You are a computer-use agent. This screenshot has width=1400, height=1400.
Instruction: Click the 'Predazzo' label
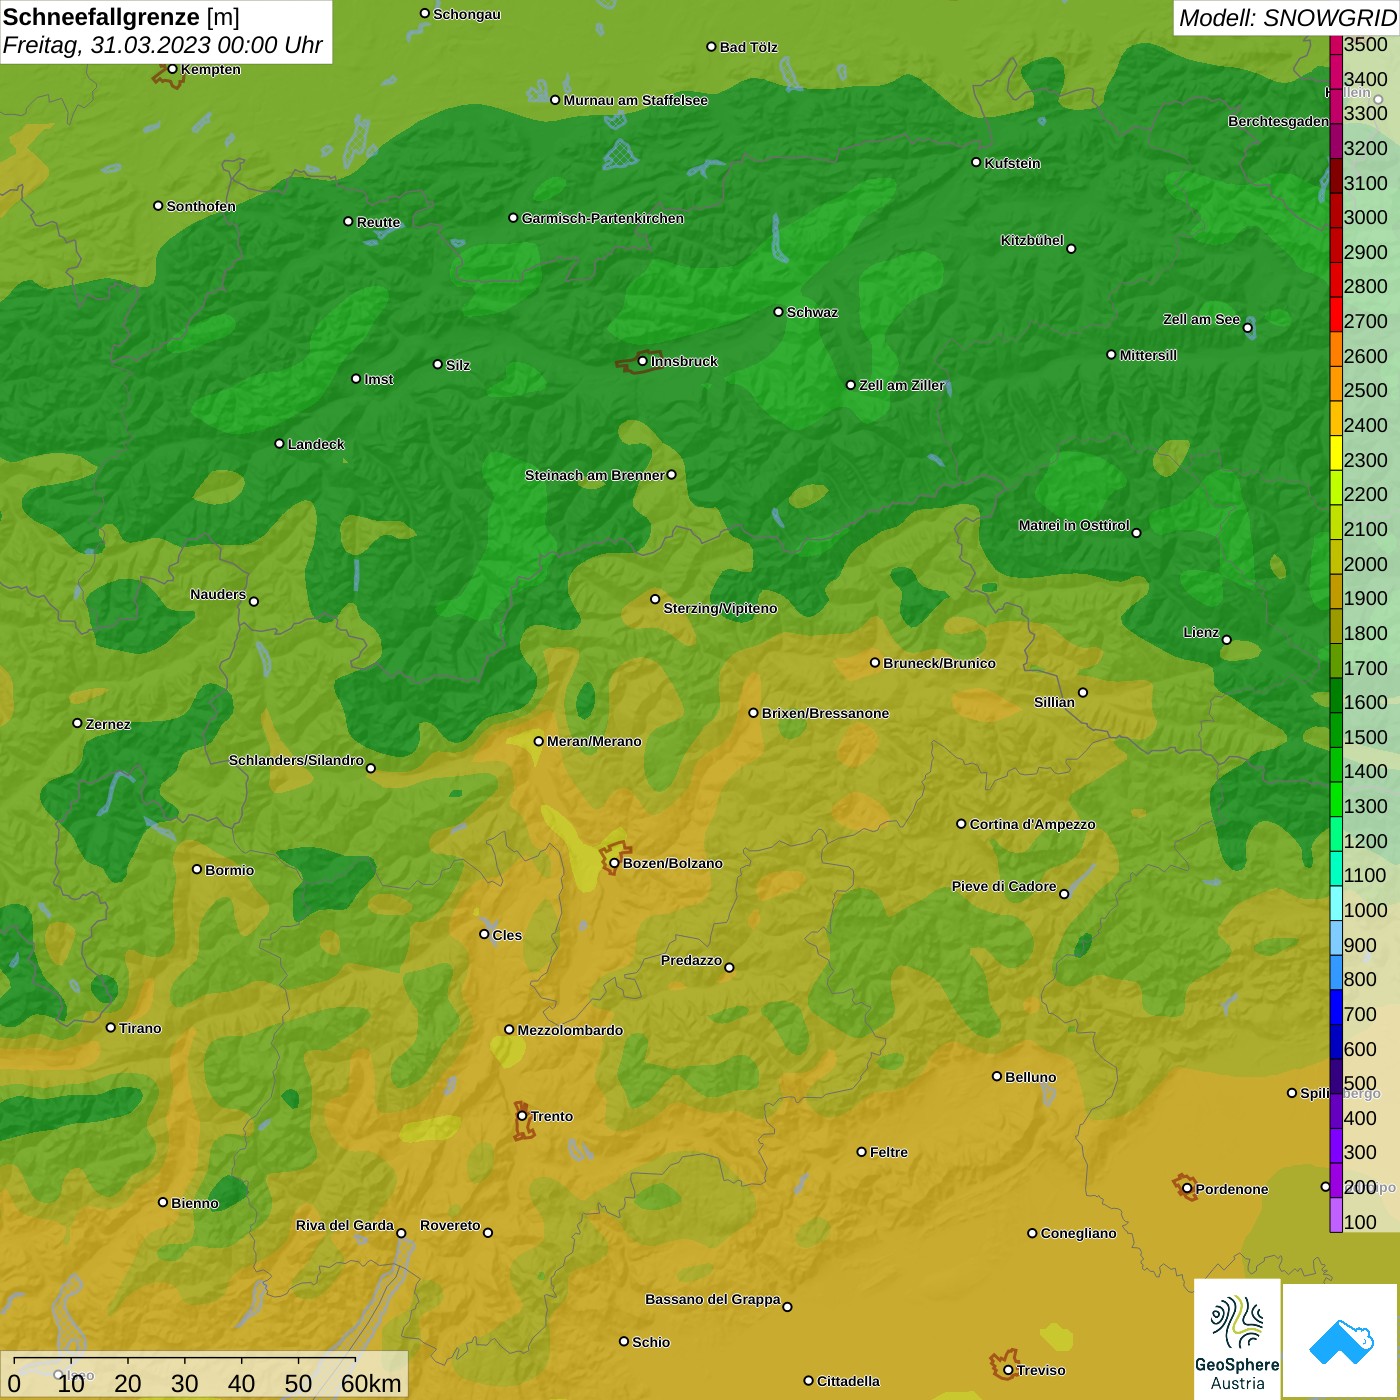click(x=691, y=960)
